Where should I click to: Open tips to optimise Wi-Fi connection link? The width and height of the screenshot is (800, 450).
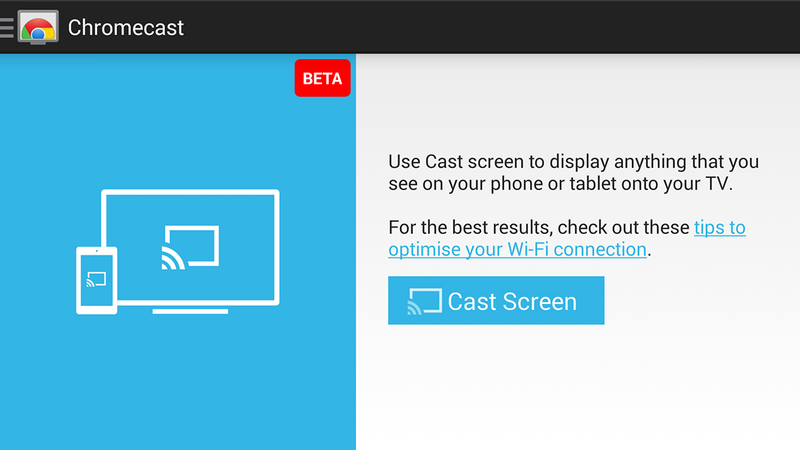click(x=566, y=238)
